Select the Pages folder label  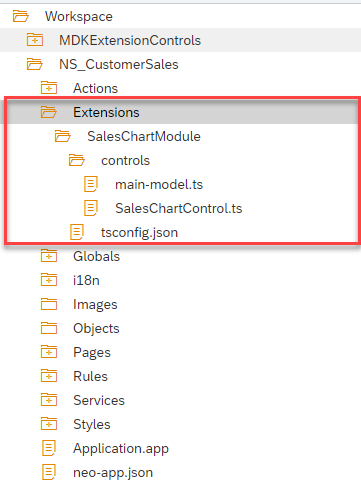pos(92,353)
